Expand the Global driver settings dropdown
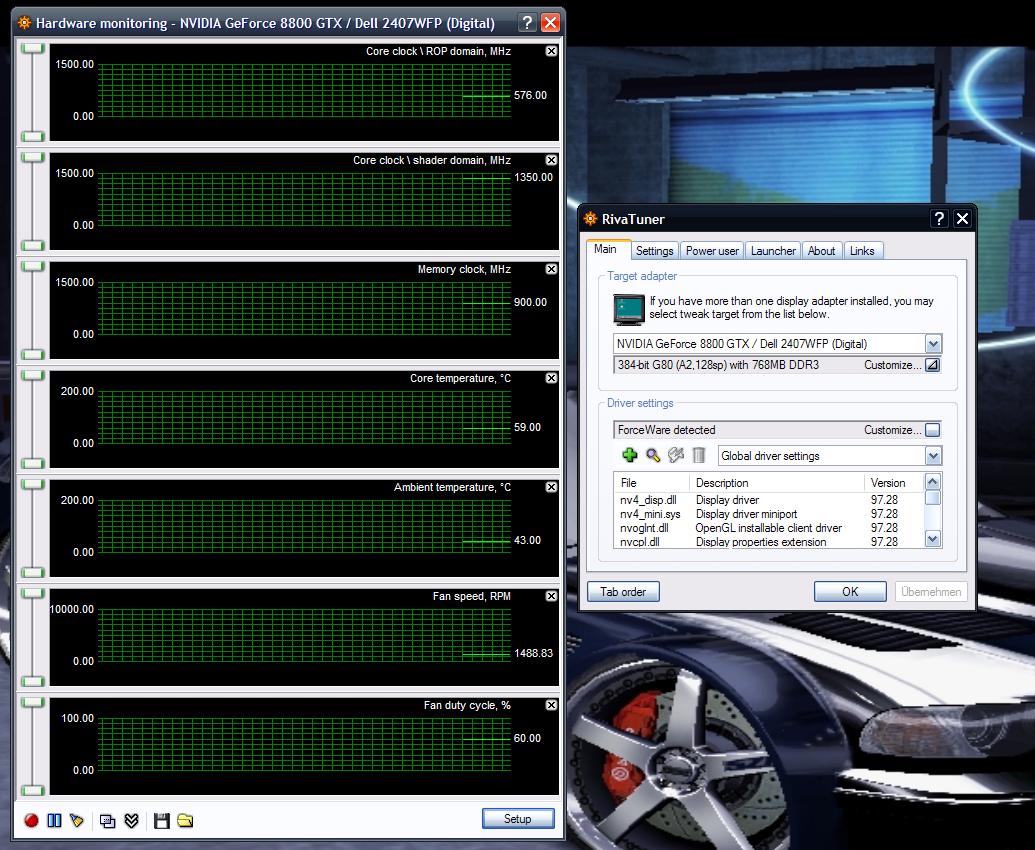The image size is (1035, 850). click(933, 455)
